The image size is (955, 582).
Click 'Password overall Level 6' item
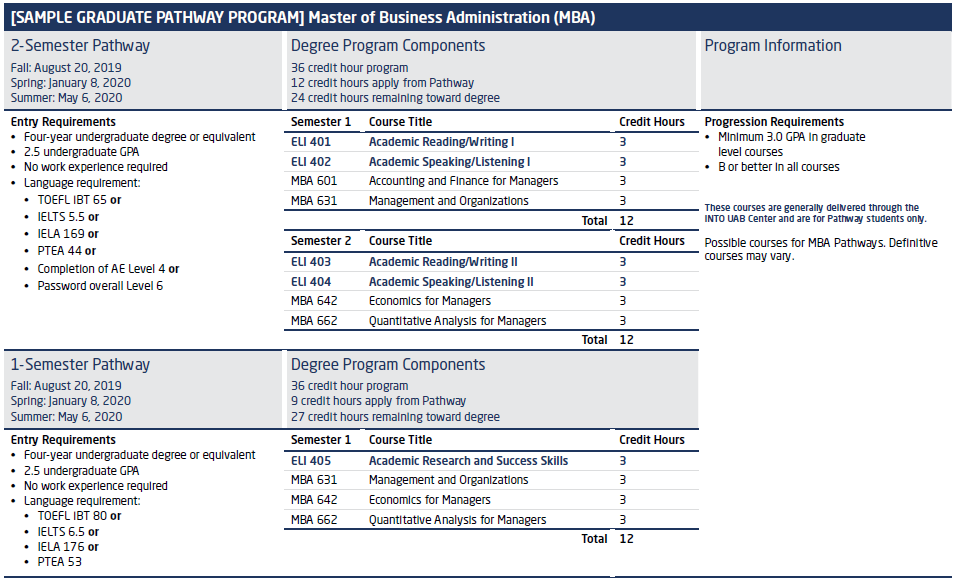[100, 286]
